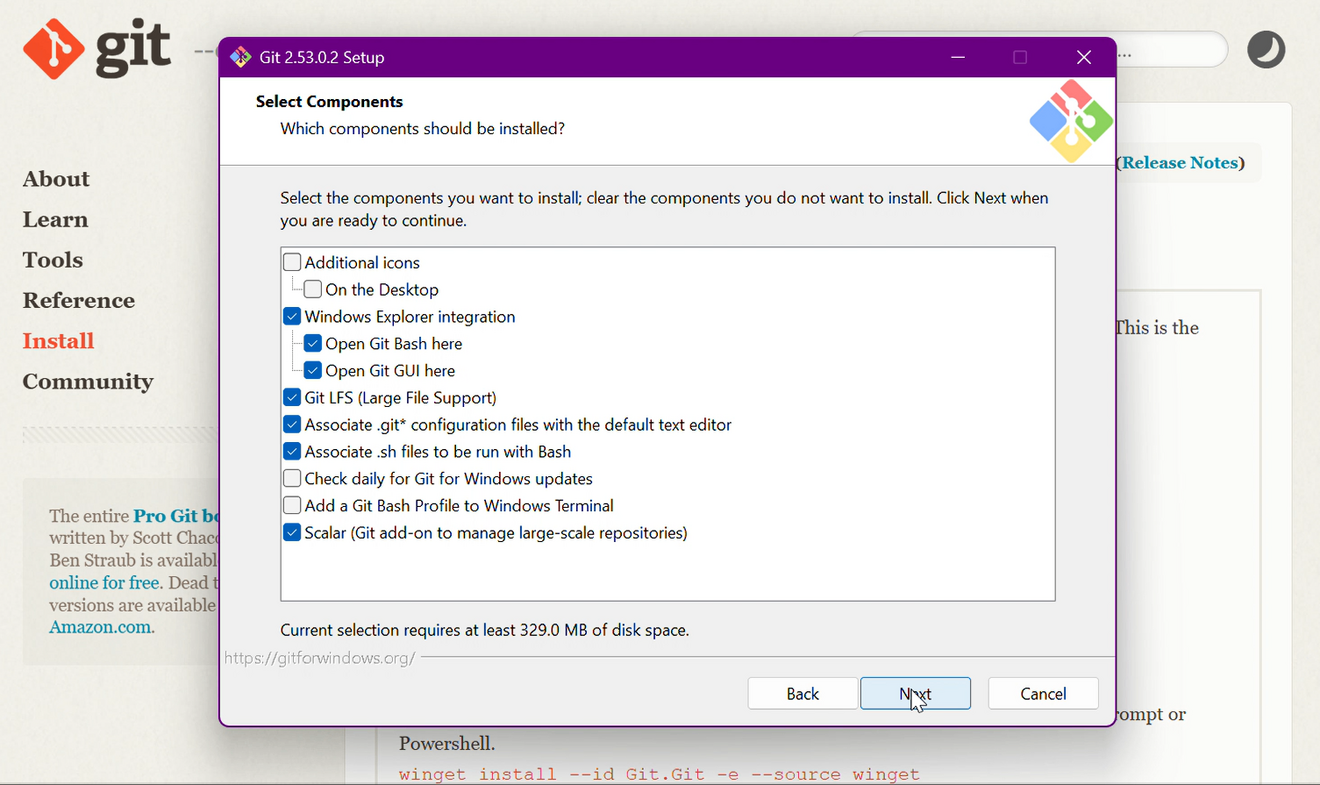Open the Reference page

pos(79,300)
